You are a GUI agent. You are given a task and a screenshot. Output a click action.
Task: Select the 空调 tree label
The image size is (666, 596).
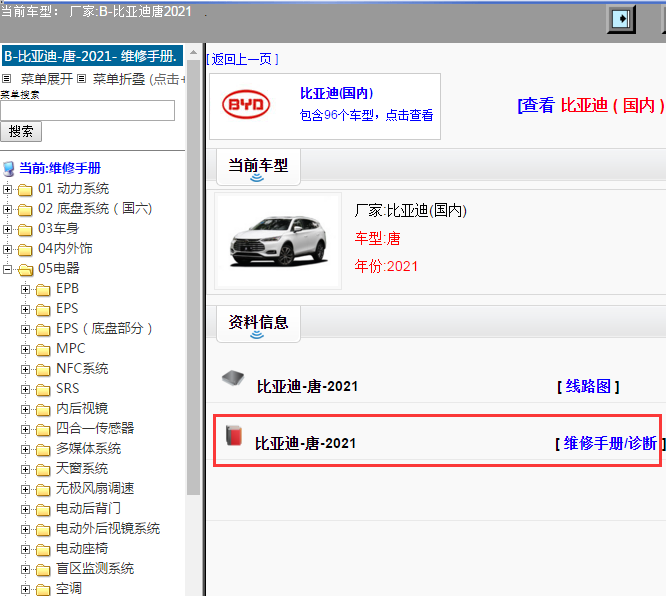point(69,589)
